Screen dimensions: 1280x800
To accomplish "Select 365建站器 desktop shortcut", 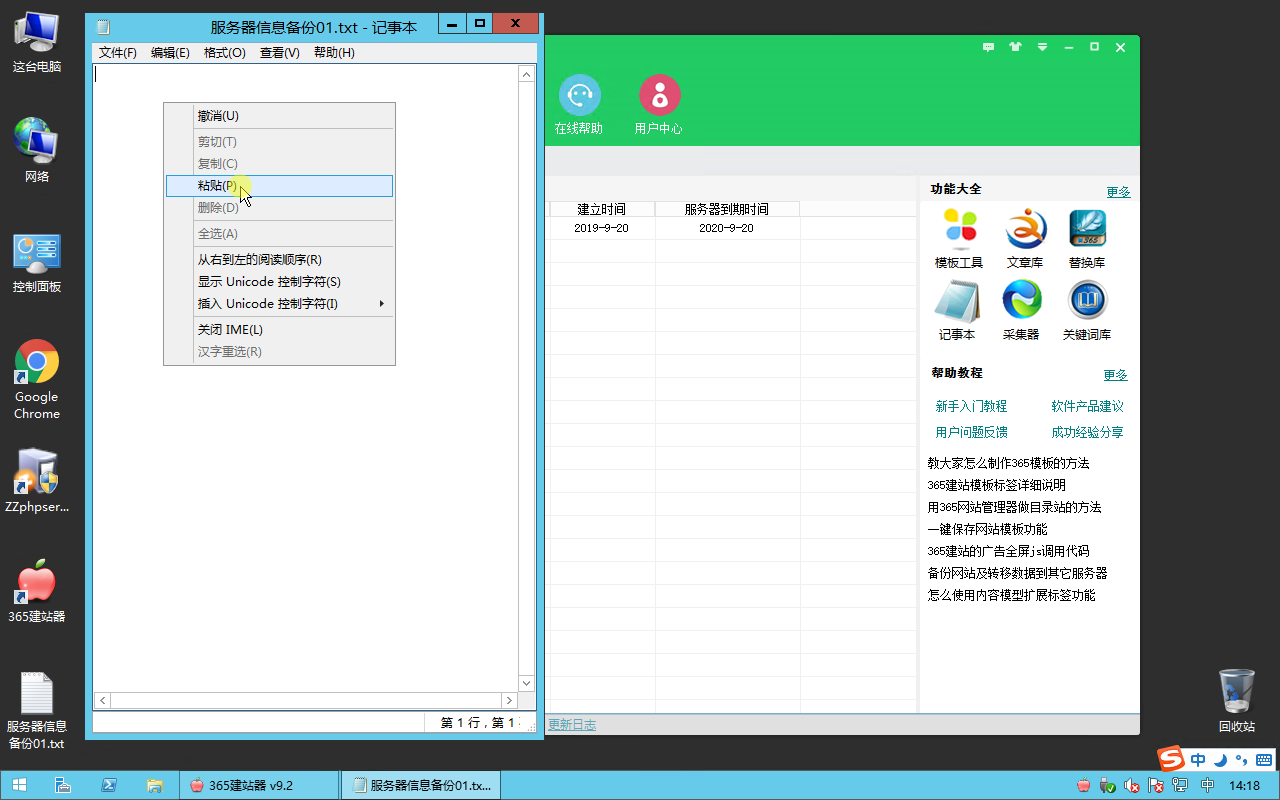I will pyautogui.click(x=37, y=590).
